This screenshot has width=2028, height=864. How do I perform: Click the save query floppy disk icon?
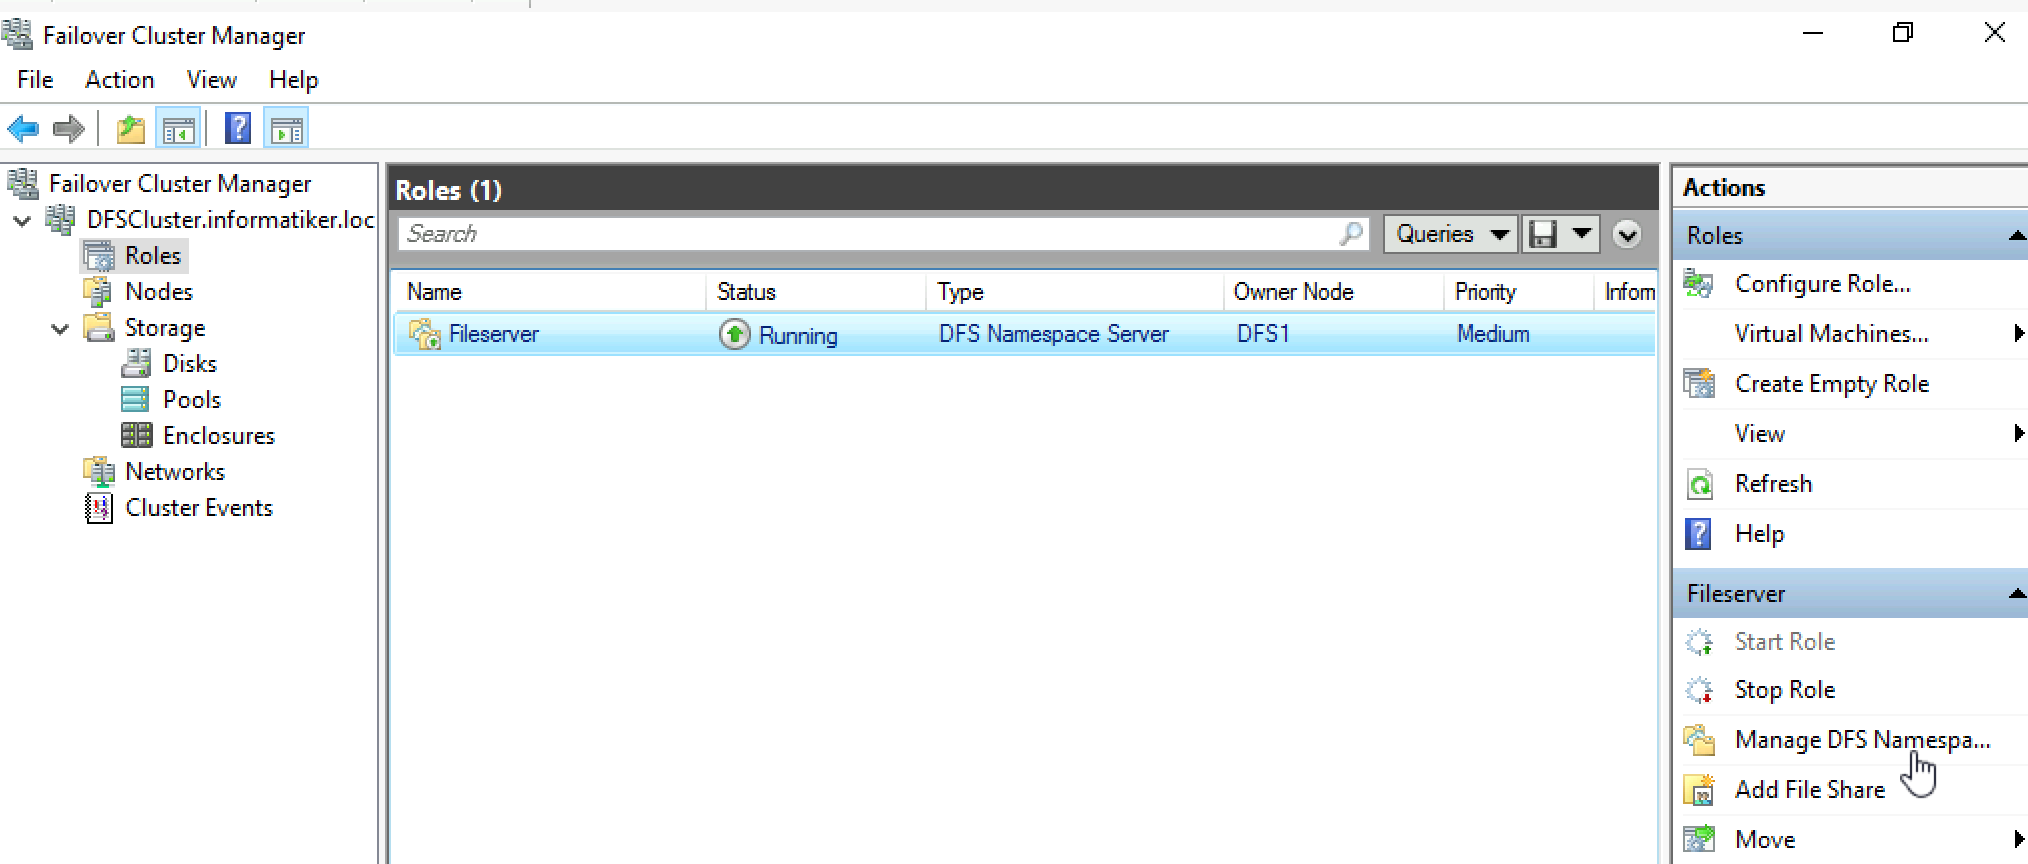pyautogui.click(x=1543, y=234)
